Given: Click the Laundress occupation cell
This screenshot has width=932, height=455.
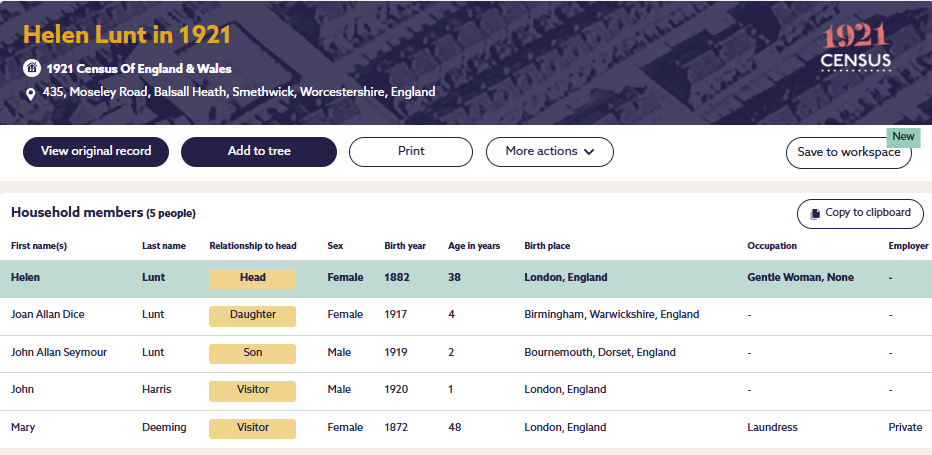Looking at the screenshot, I should click(x=772, y=428).
